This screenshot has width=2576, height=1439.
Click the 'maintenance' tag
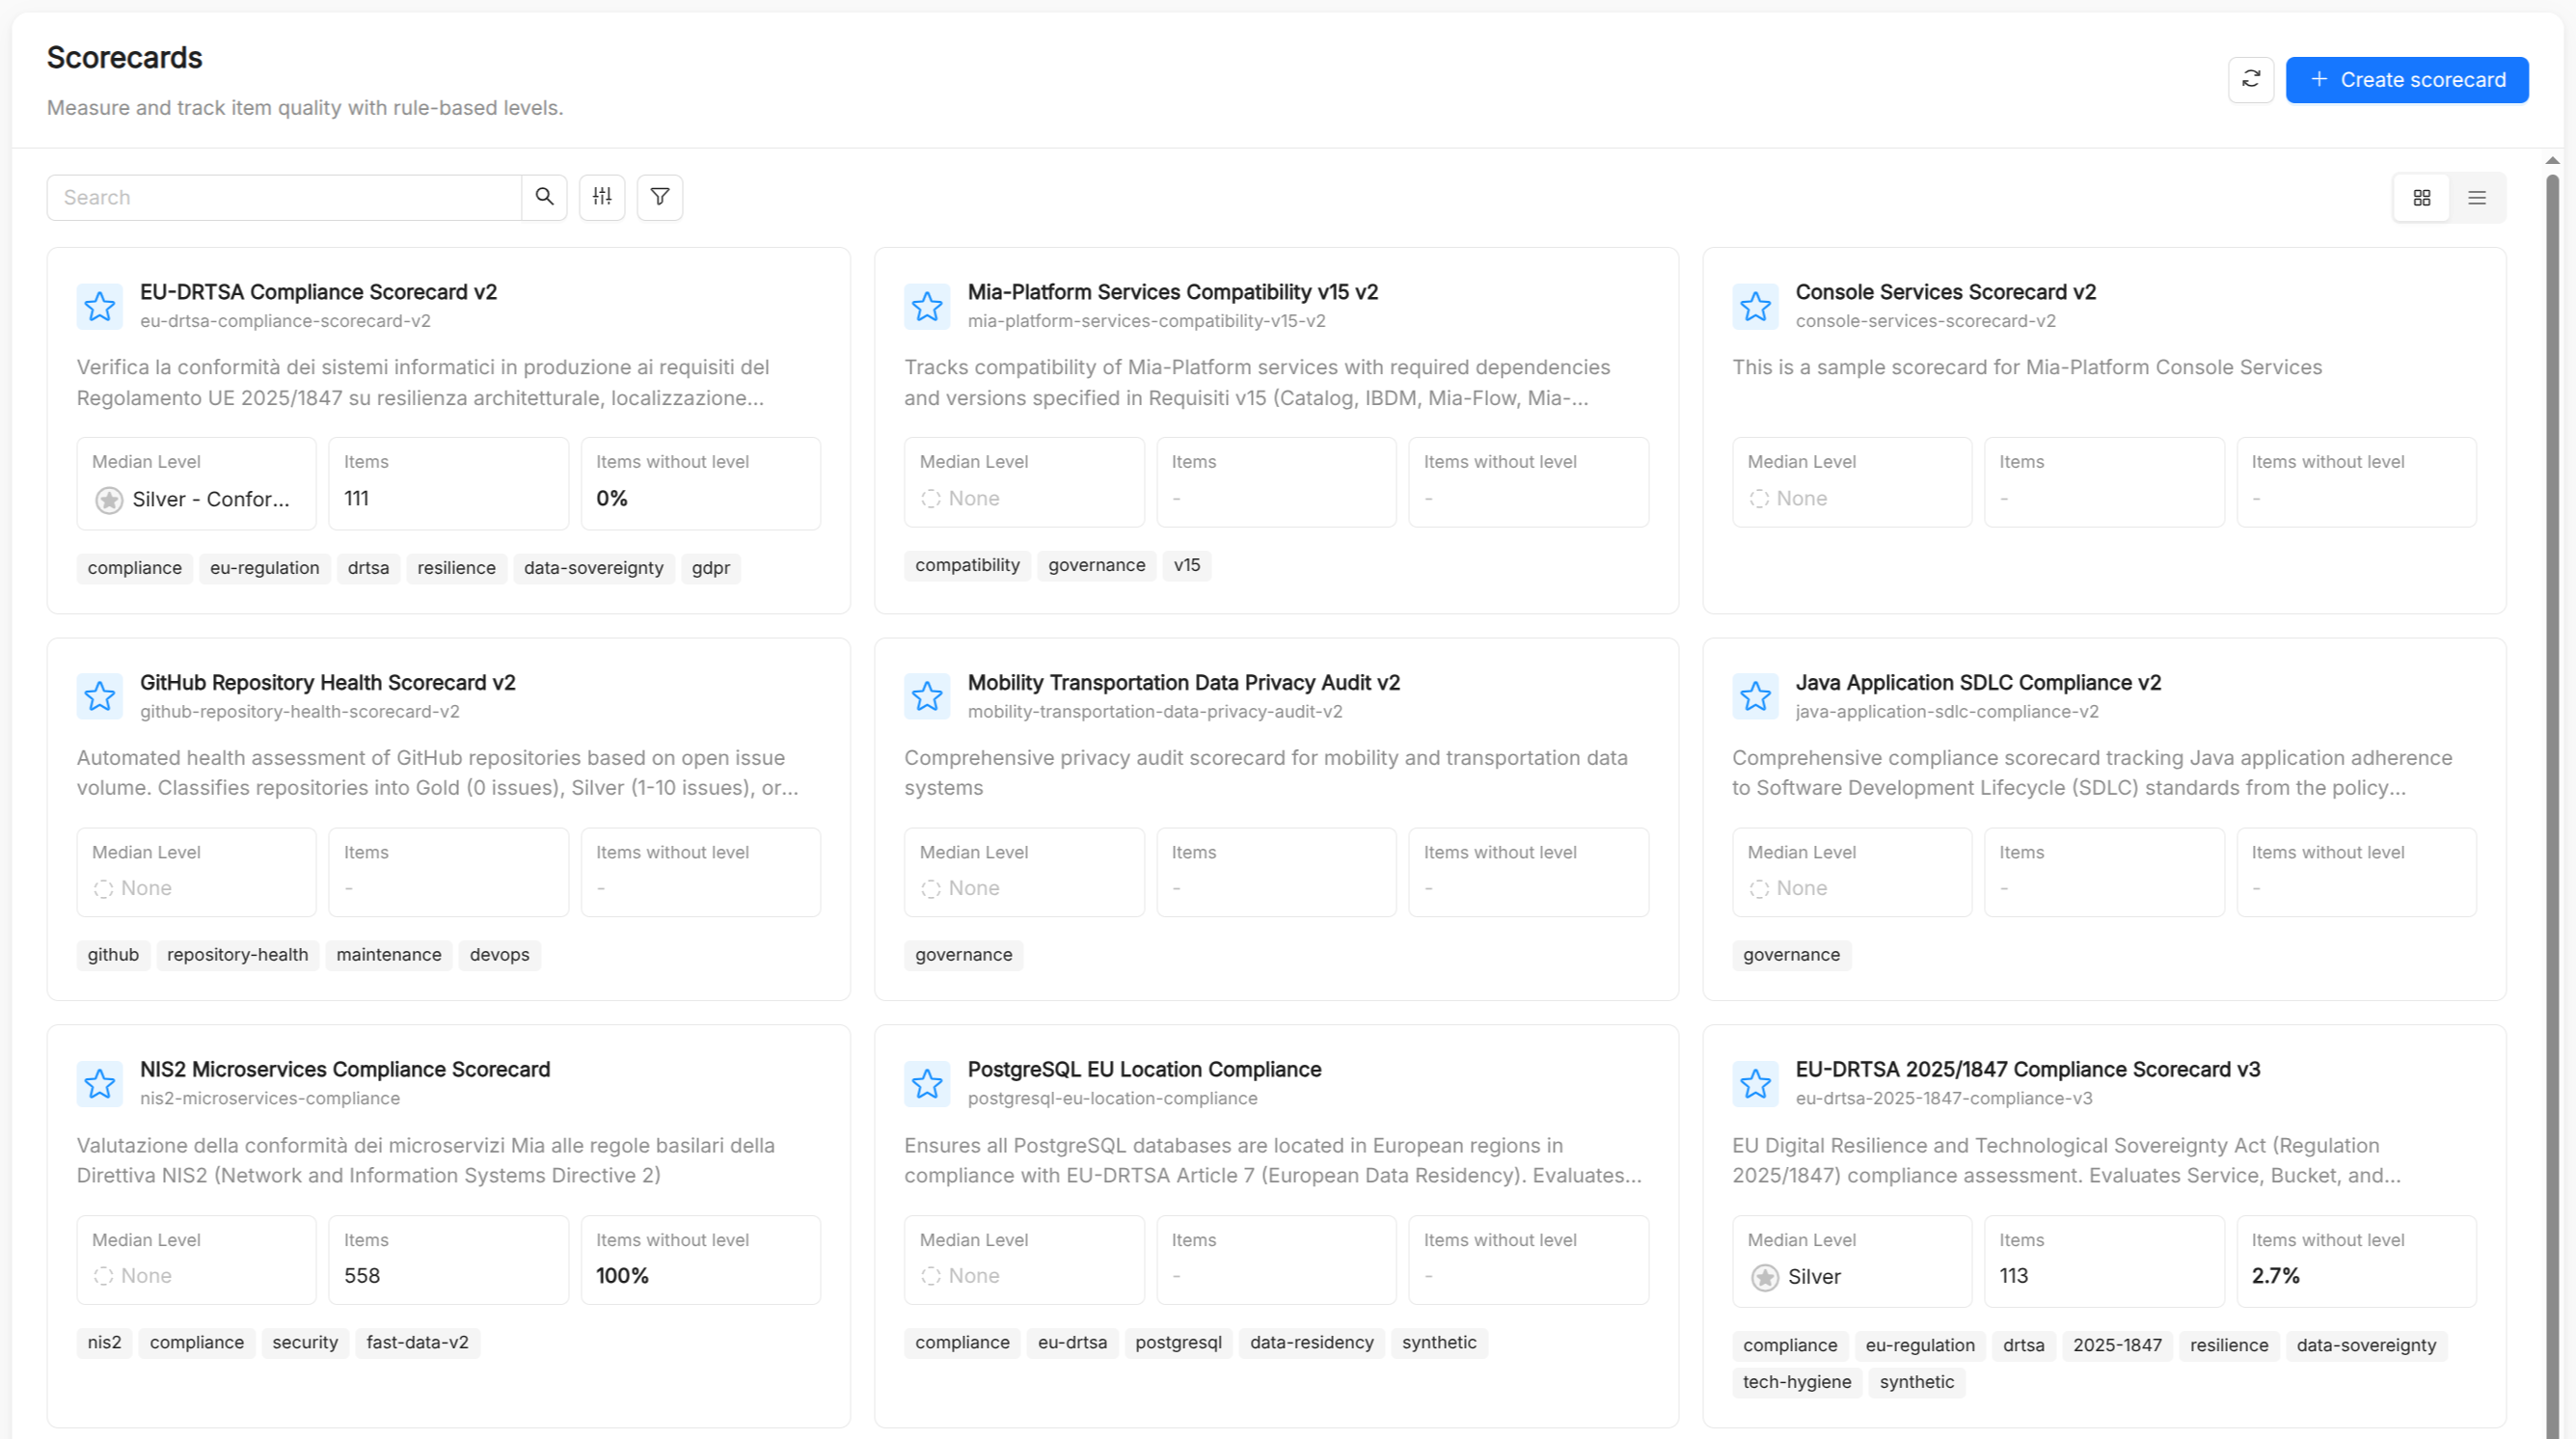388,955
